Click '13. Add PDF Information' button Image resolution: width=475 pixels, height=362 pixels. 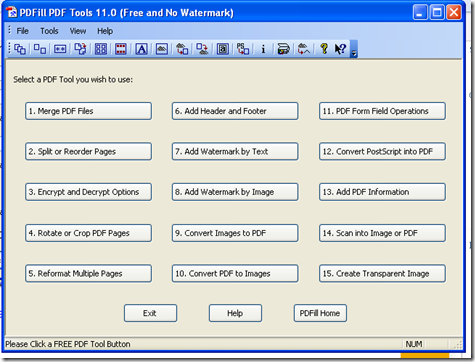point(382,192)
